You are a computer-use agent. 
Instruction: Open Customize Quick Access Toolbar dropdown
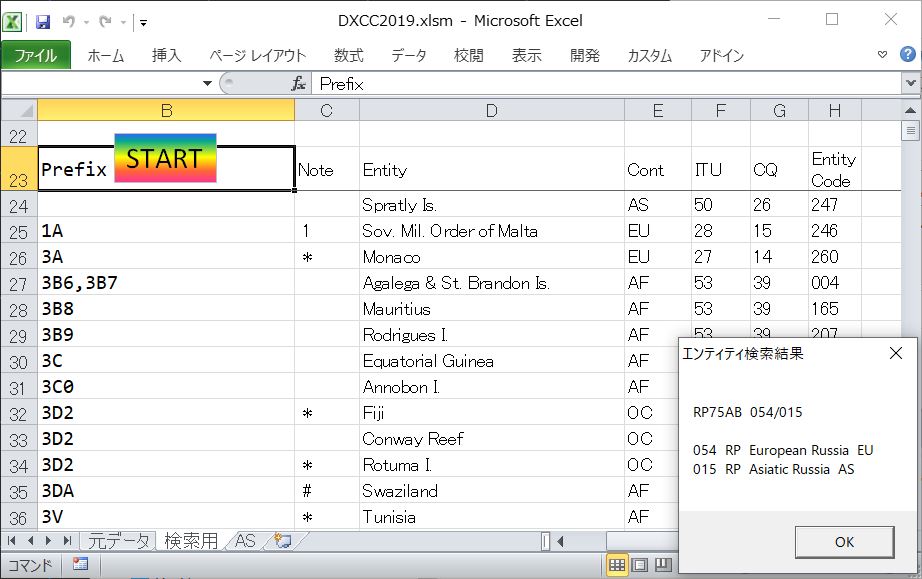(x=144, y=21)
